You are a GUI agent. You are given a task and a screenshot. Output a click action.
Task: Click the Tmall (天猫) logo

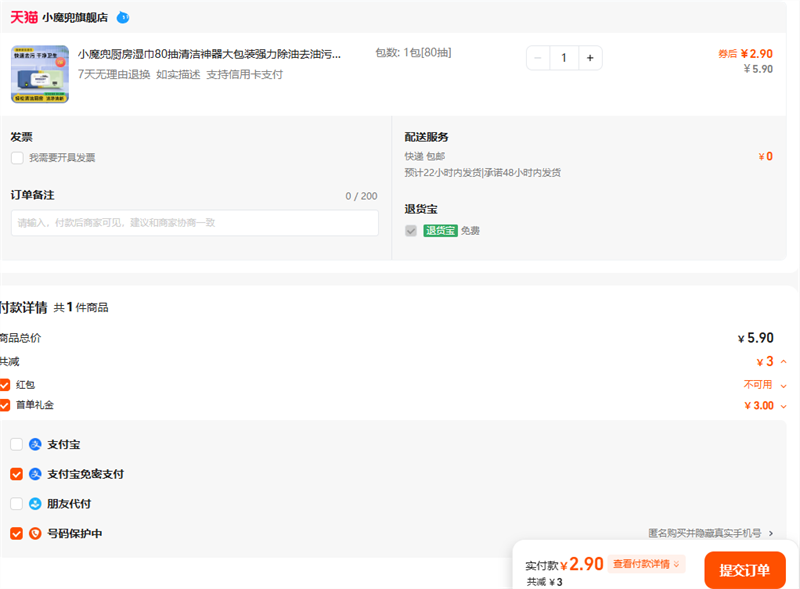[24, 17]
